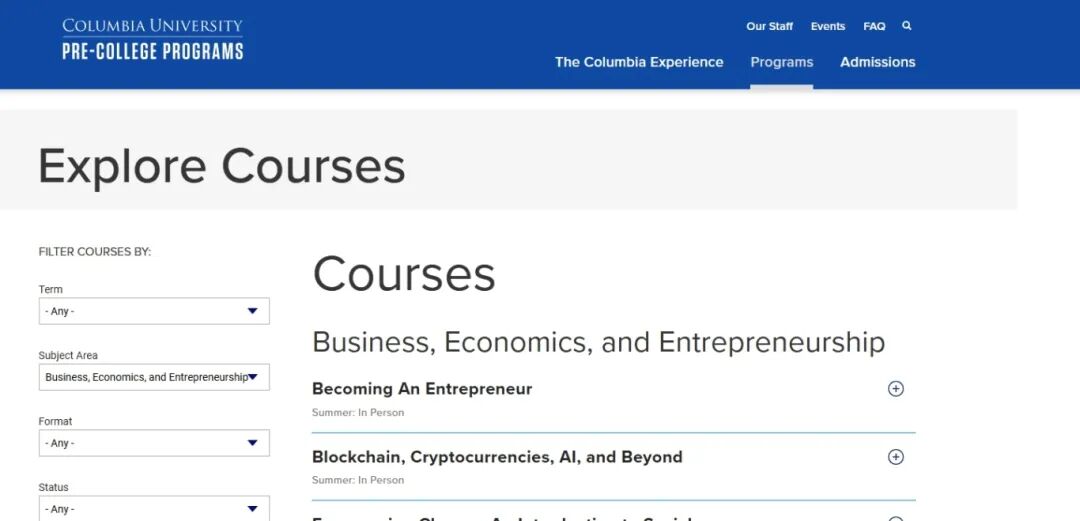This screenshot has width=1080, height=521.
Task: Click the search magnifier icon
Action: [x=907, y=26]
